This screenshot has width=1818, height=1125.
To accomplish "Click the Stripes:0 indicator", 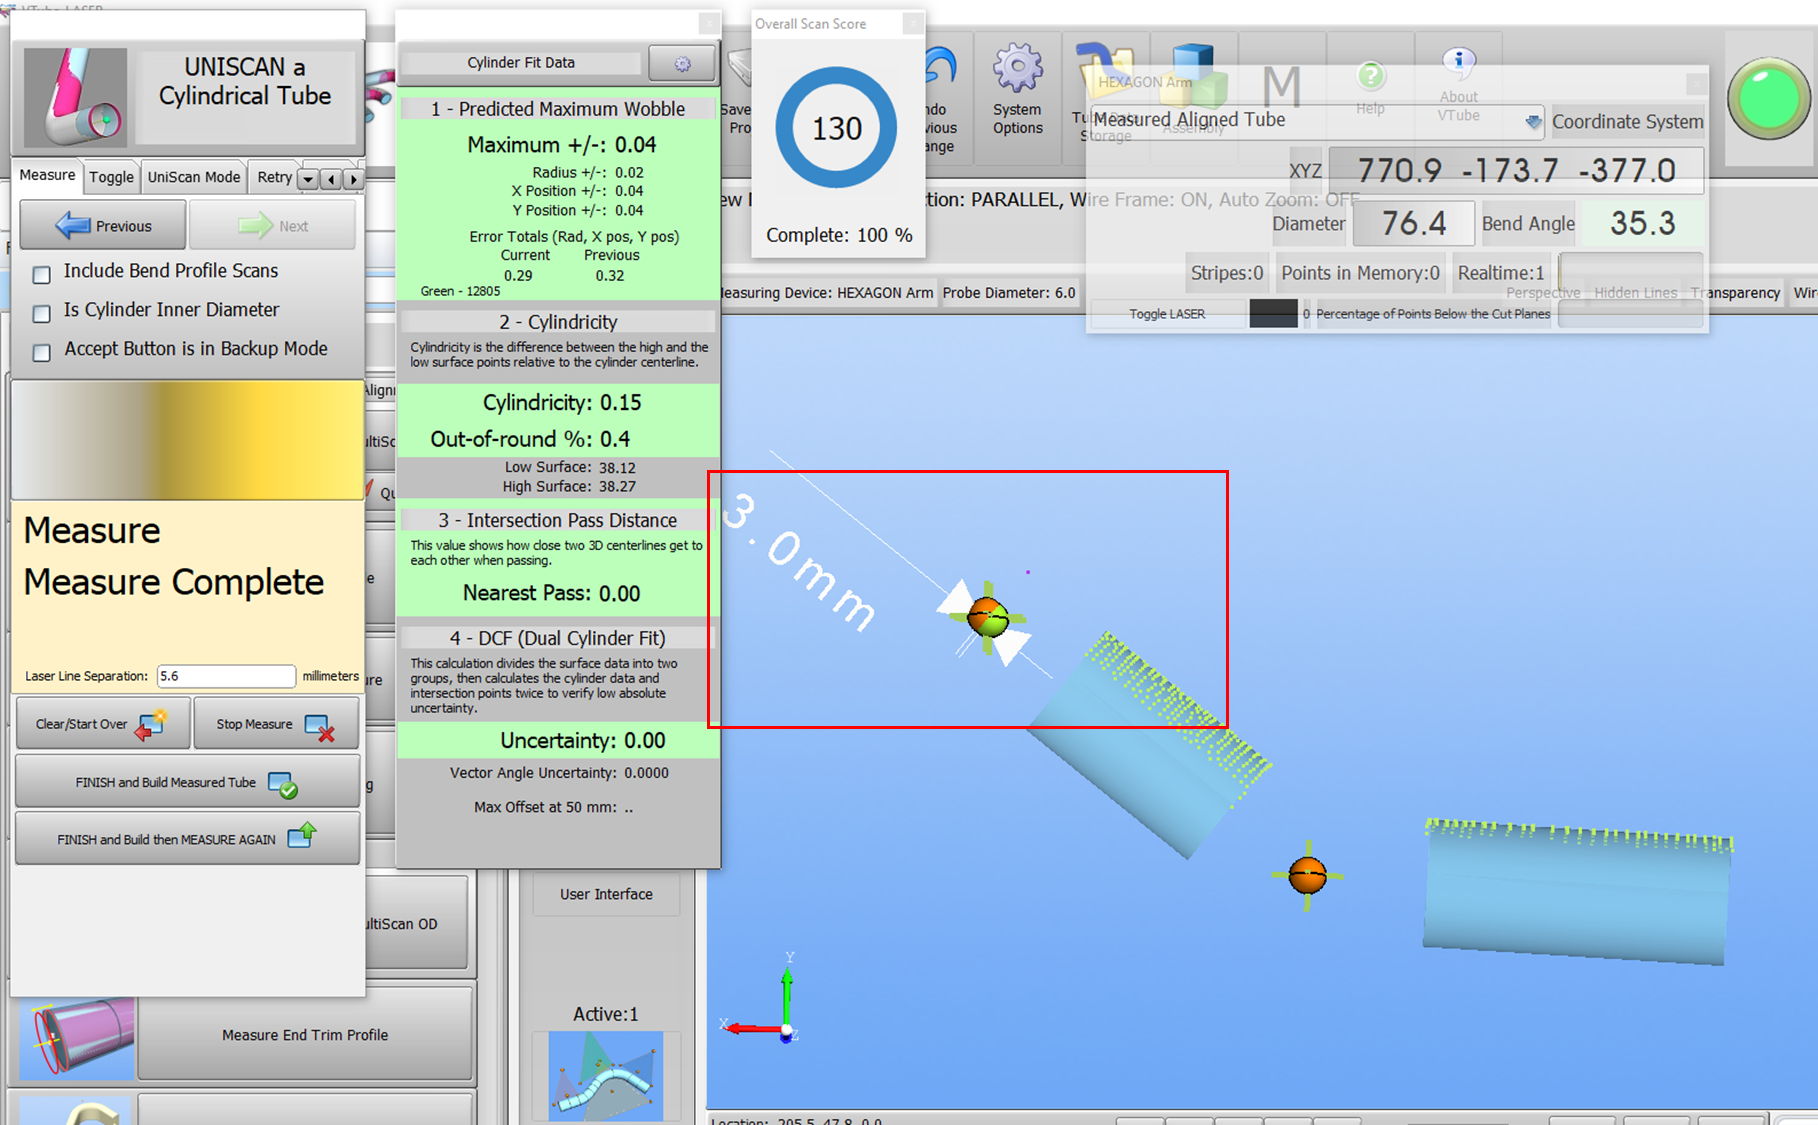I will 1227,273.
